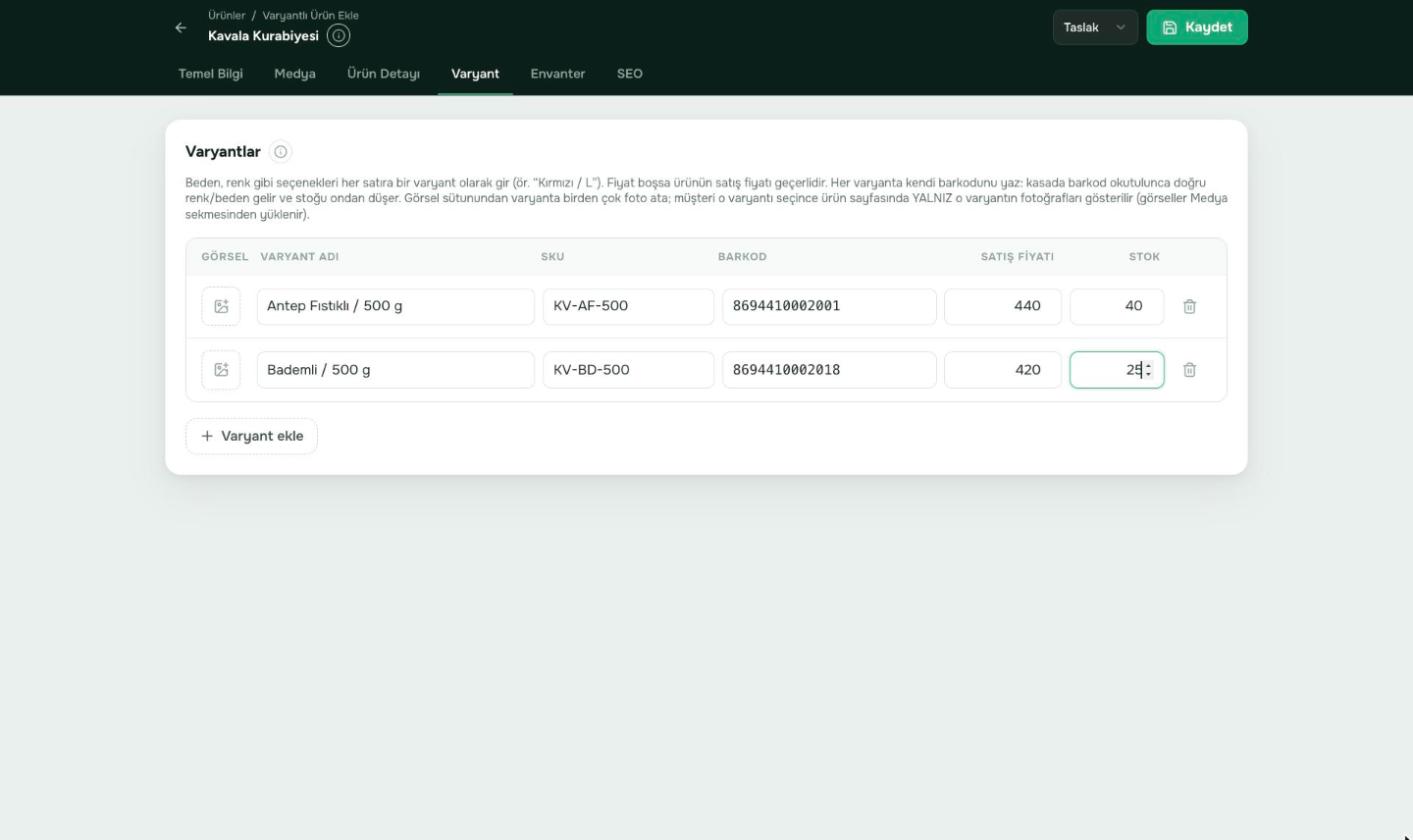Edit the price field showing 420
This screenshot has width=1413, height=840.
click(x=1003, y=370)
